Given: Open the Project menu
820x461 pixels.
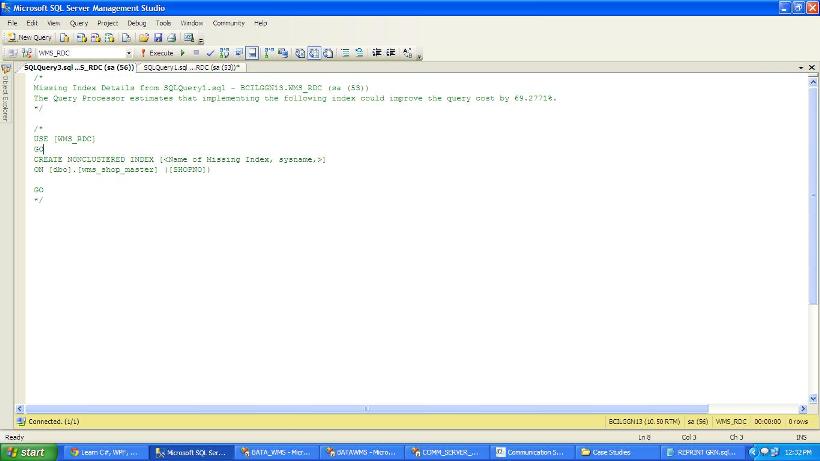Looking at the screenshot, I should [107, 23].
